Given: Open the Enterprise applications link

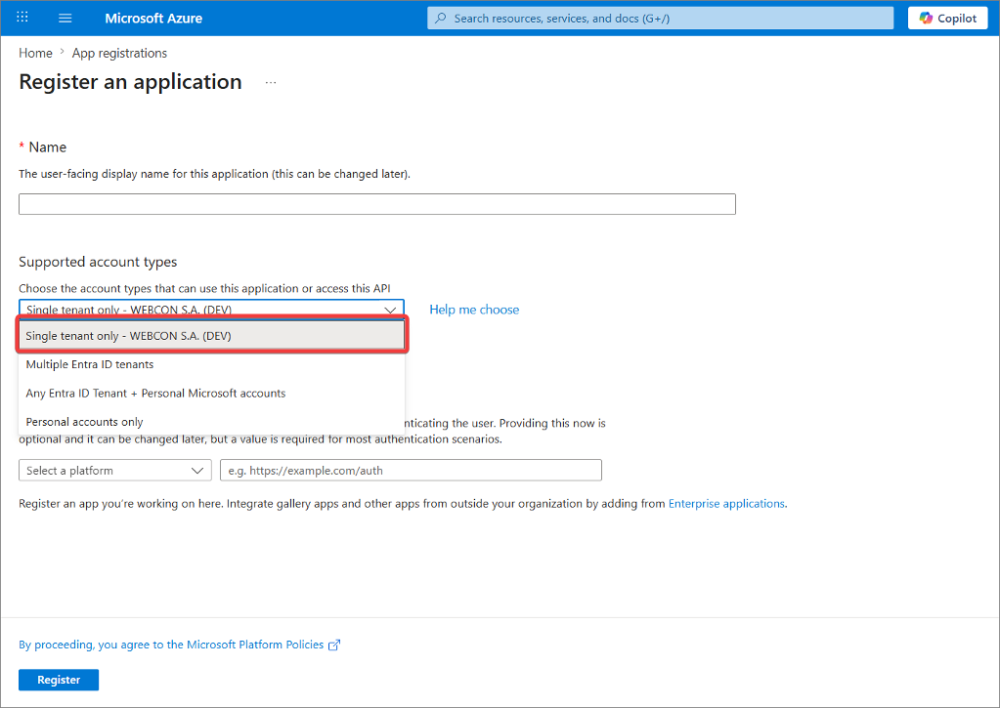Looking at the screenshot, I should 726,504.
